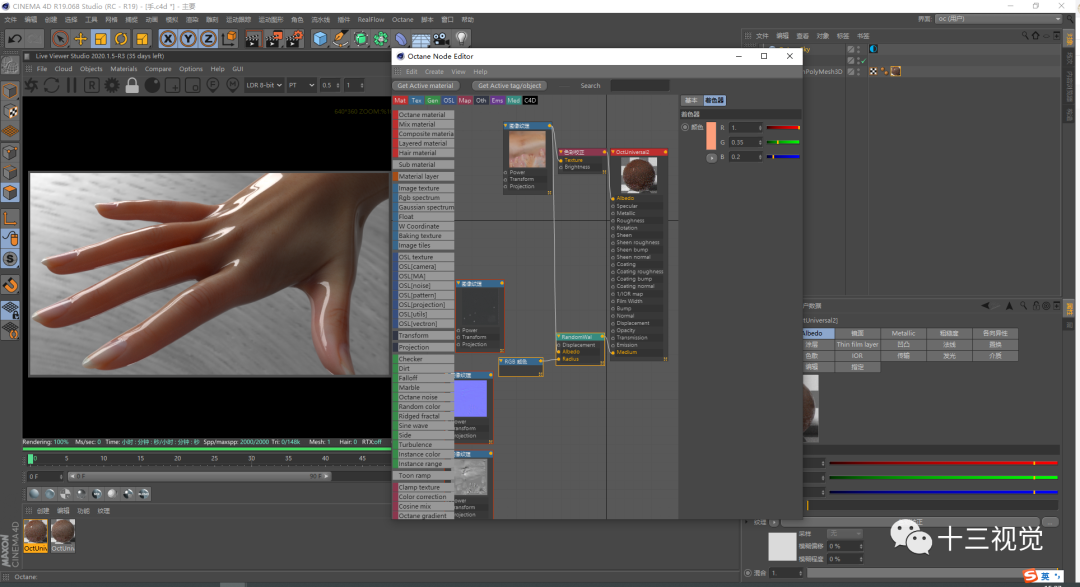Click the green Subdivision Surface generator icon

coord(361,39)
